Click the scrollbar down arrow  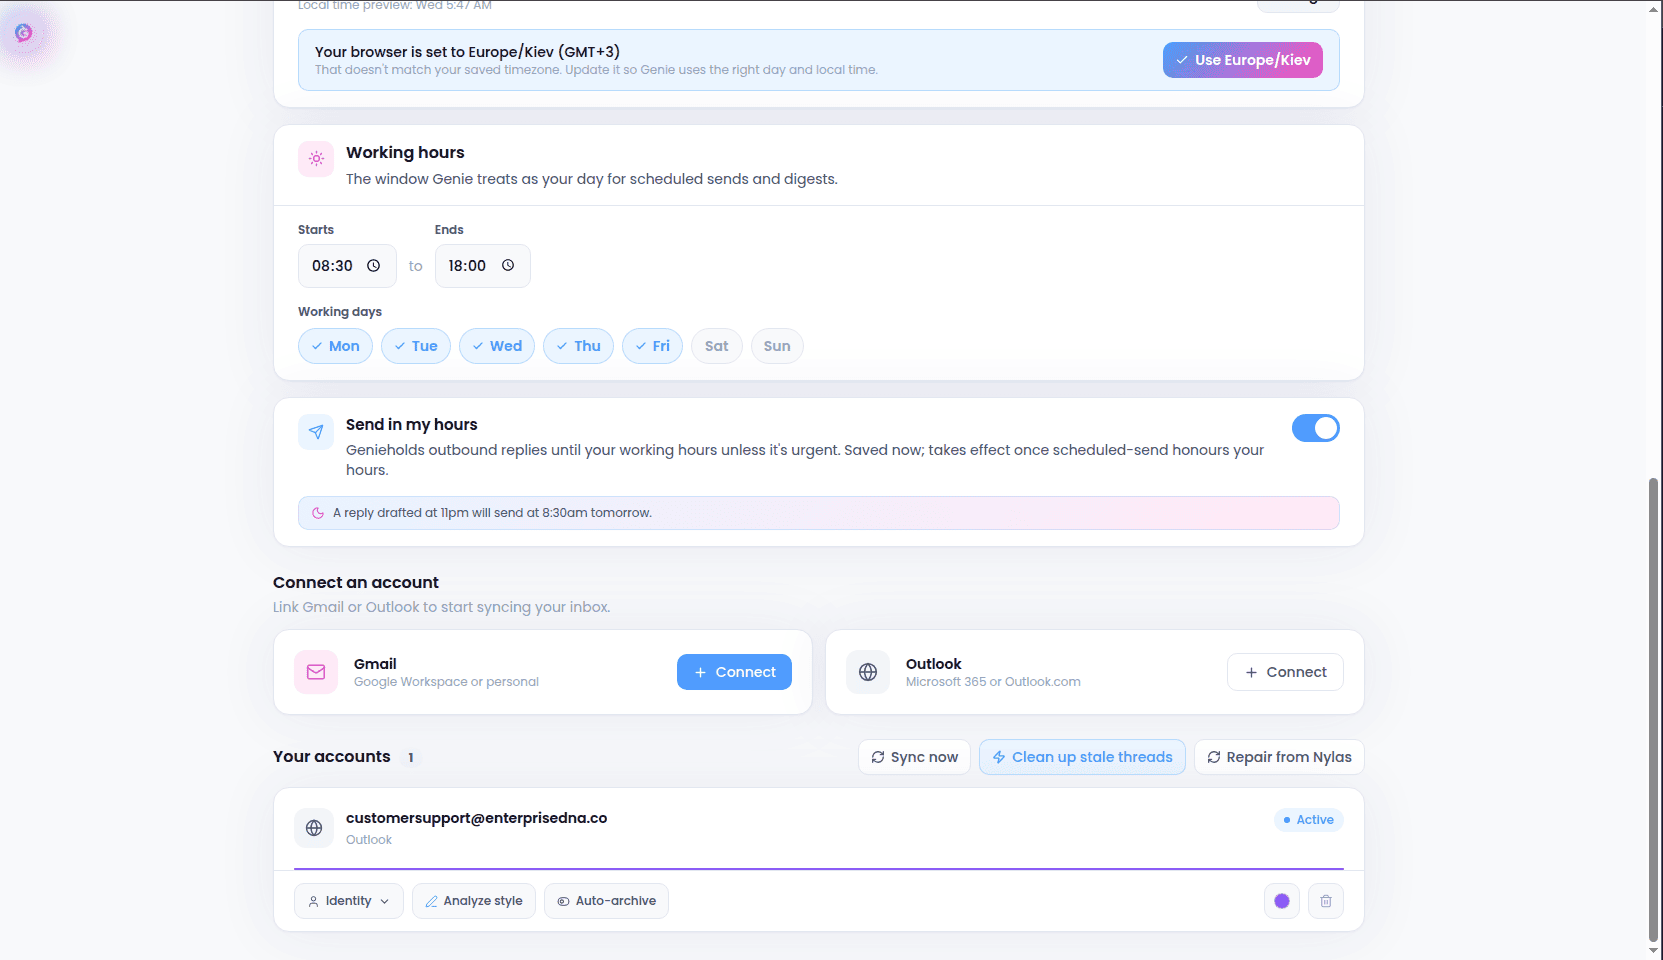pyautogui.click(x=1653, y=951)
